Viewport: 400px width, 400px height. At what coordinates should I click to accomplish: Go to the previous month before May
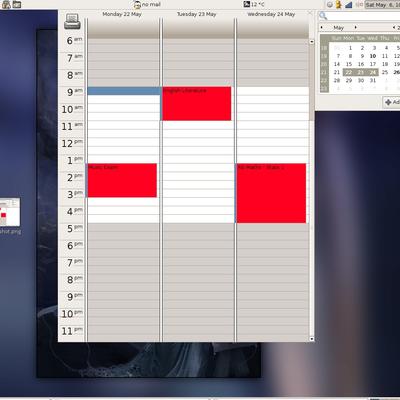(322, 27)
